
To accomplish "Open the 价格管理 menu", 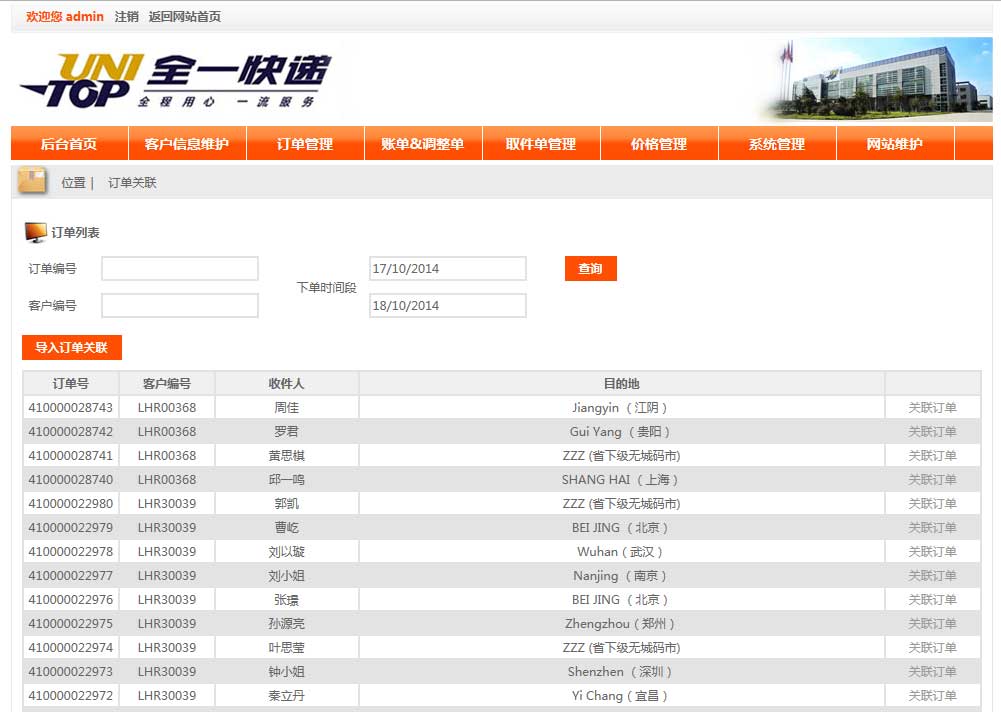I will point(659,144).
